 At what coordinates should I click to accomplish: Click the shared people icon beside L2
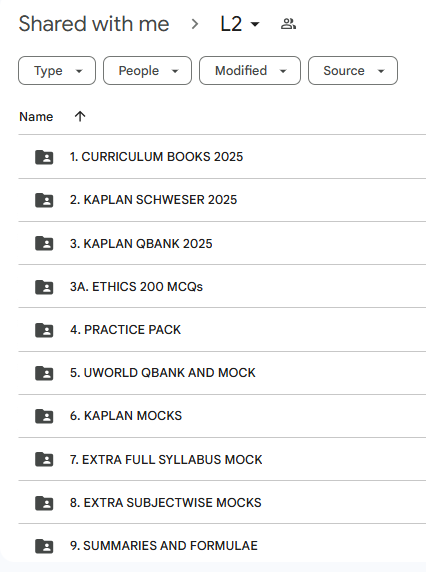click(288, 24)
